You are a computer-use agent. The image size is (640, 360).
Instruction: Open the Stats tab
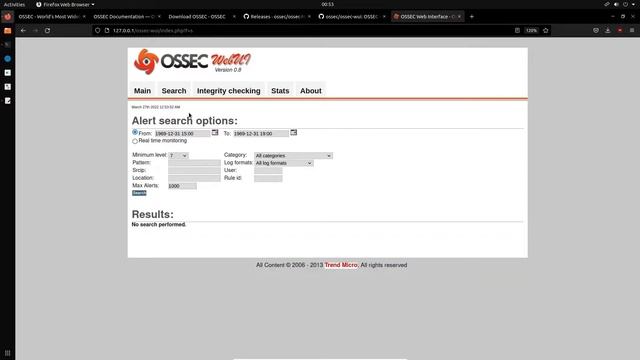(280, 91)
